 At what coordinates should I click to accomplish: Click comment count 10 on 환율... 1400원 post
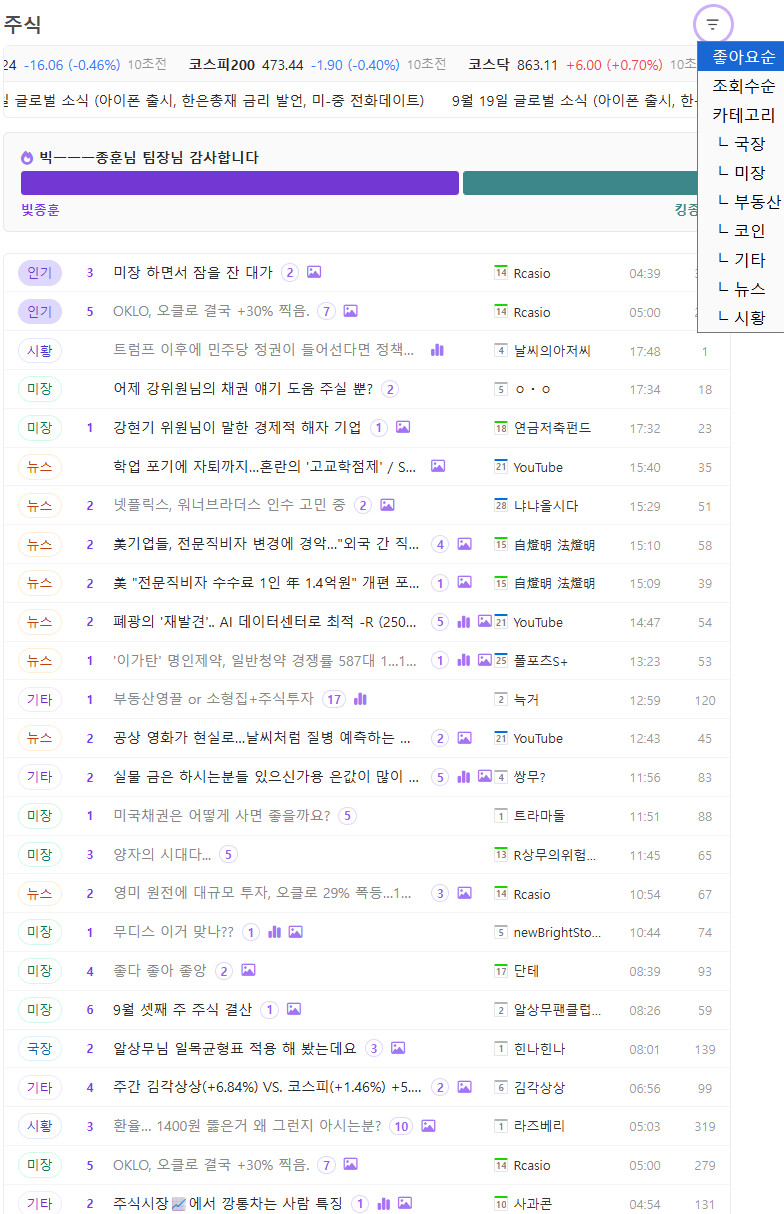coord(401,1126)
